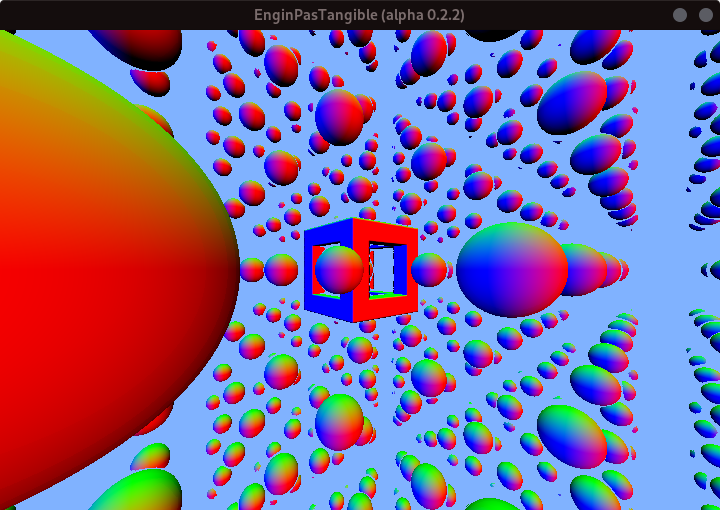Click the small sphere touching the cube's right side

point(429,270)
